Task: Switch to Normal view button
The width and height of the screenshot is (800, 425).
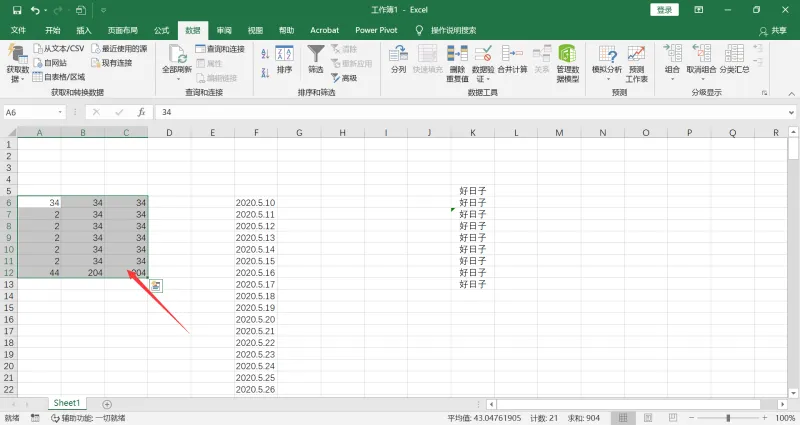Action: pos(623,418)
